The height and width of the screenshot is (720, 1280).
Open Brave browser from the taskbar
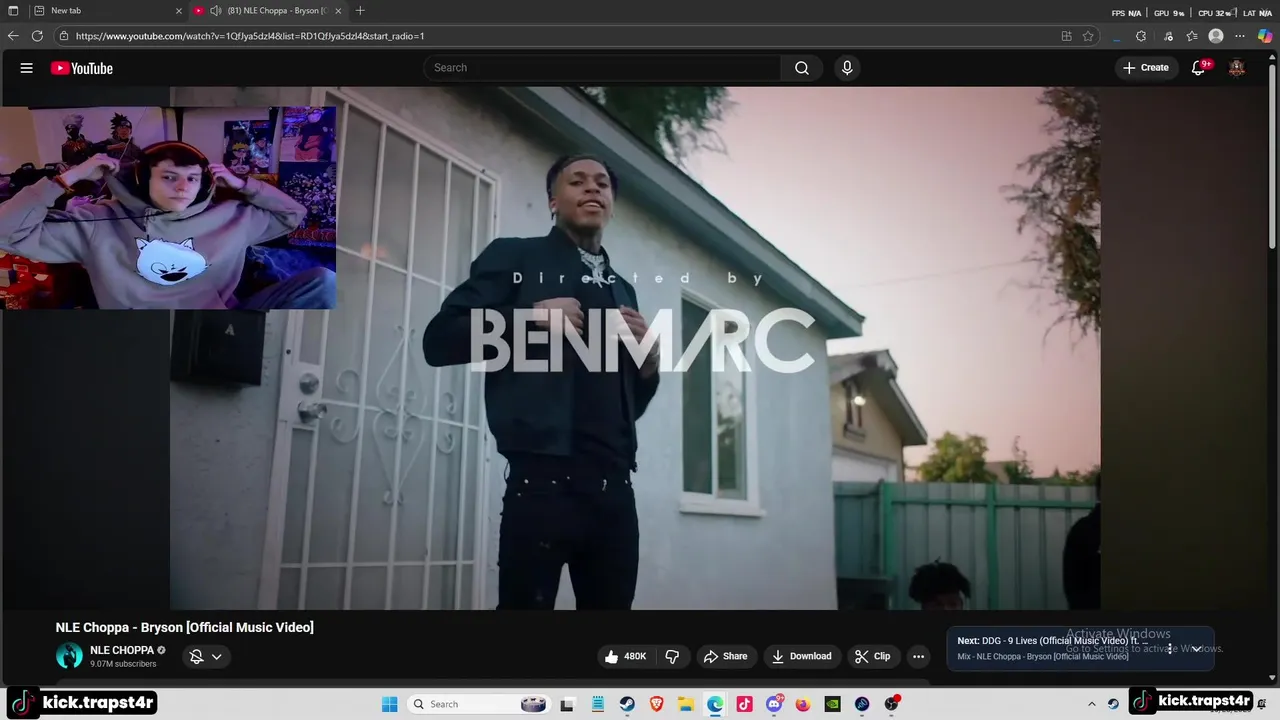(656, 704)
